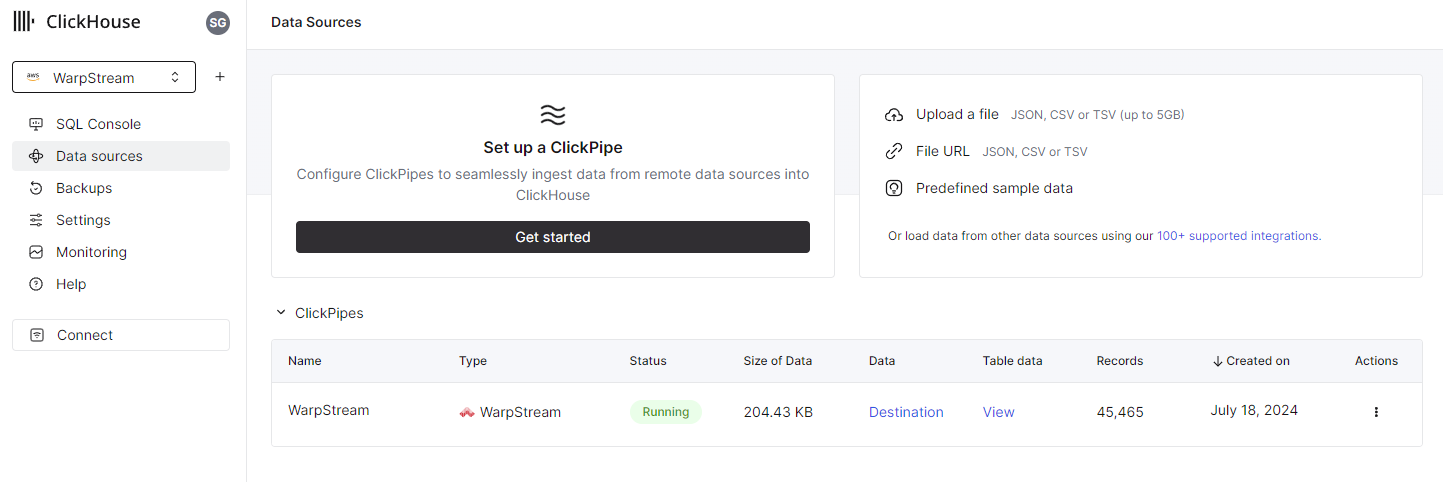Open SQL Console in the sidebar

(x=98, y=124)
